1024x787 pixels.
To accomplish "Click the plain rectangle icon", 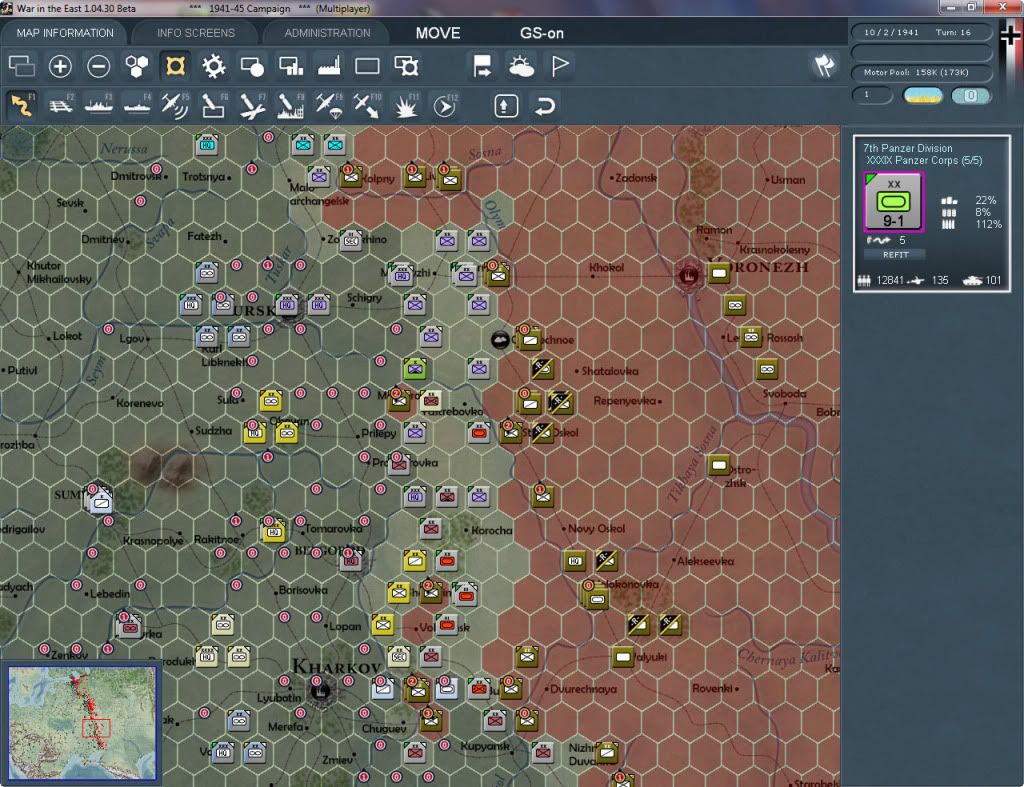I will pos(367,66).
